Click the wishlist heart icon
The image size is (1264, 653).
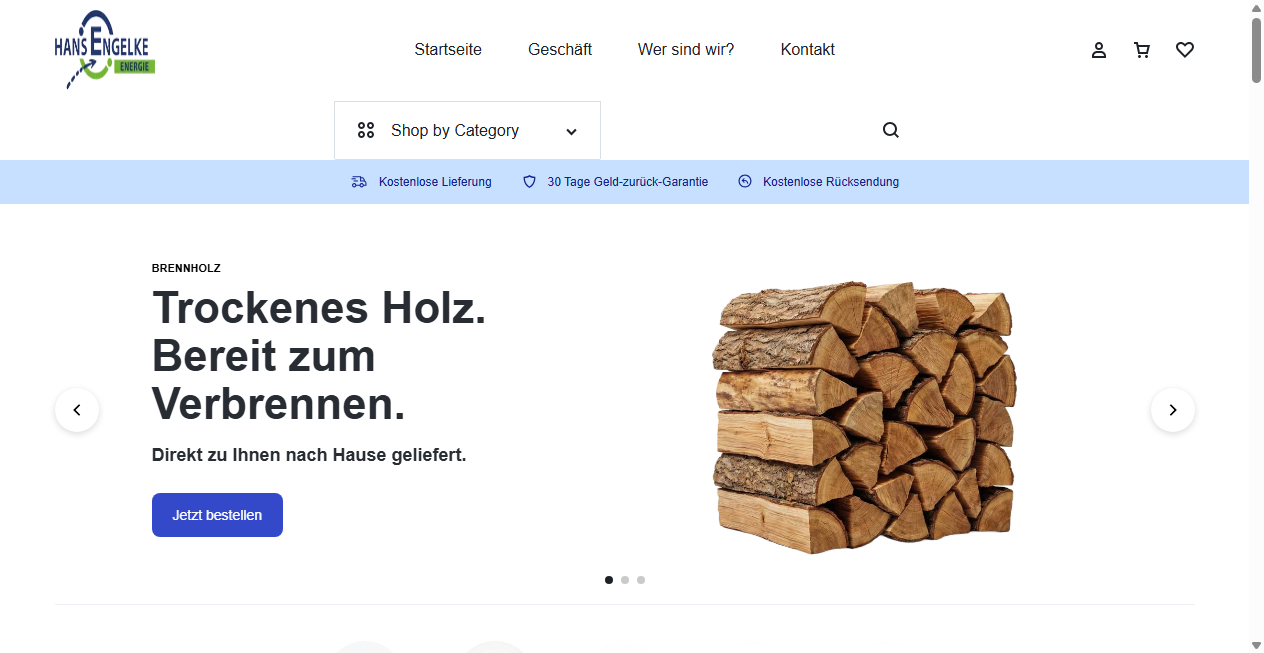click(x=1185, y=49)
